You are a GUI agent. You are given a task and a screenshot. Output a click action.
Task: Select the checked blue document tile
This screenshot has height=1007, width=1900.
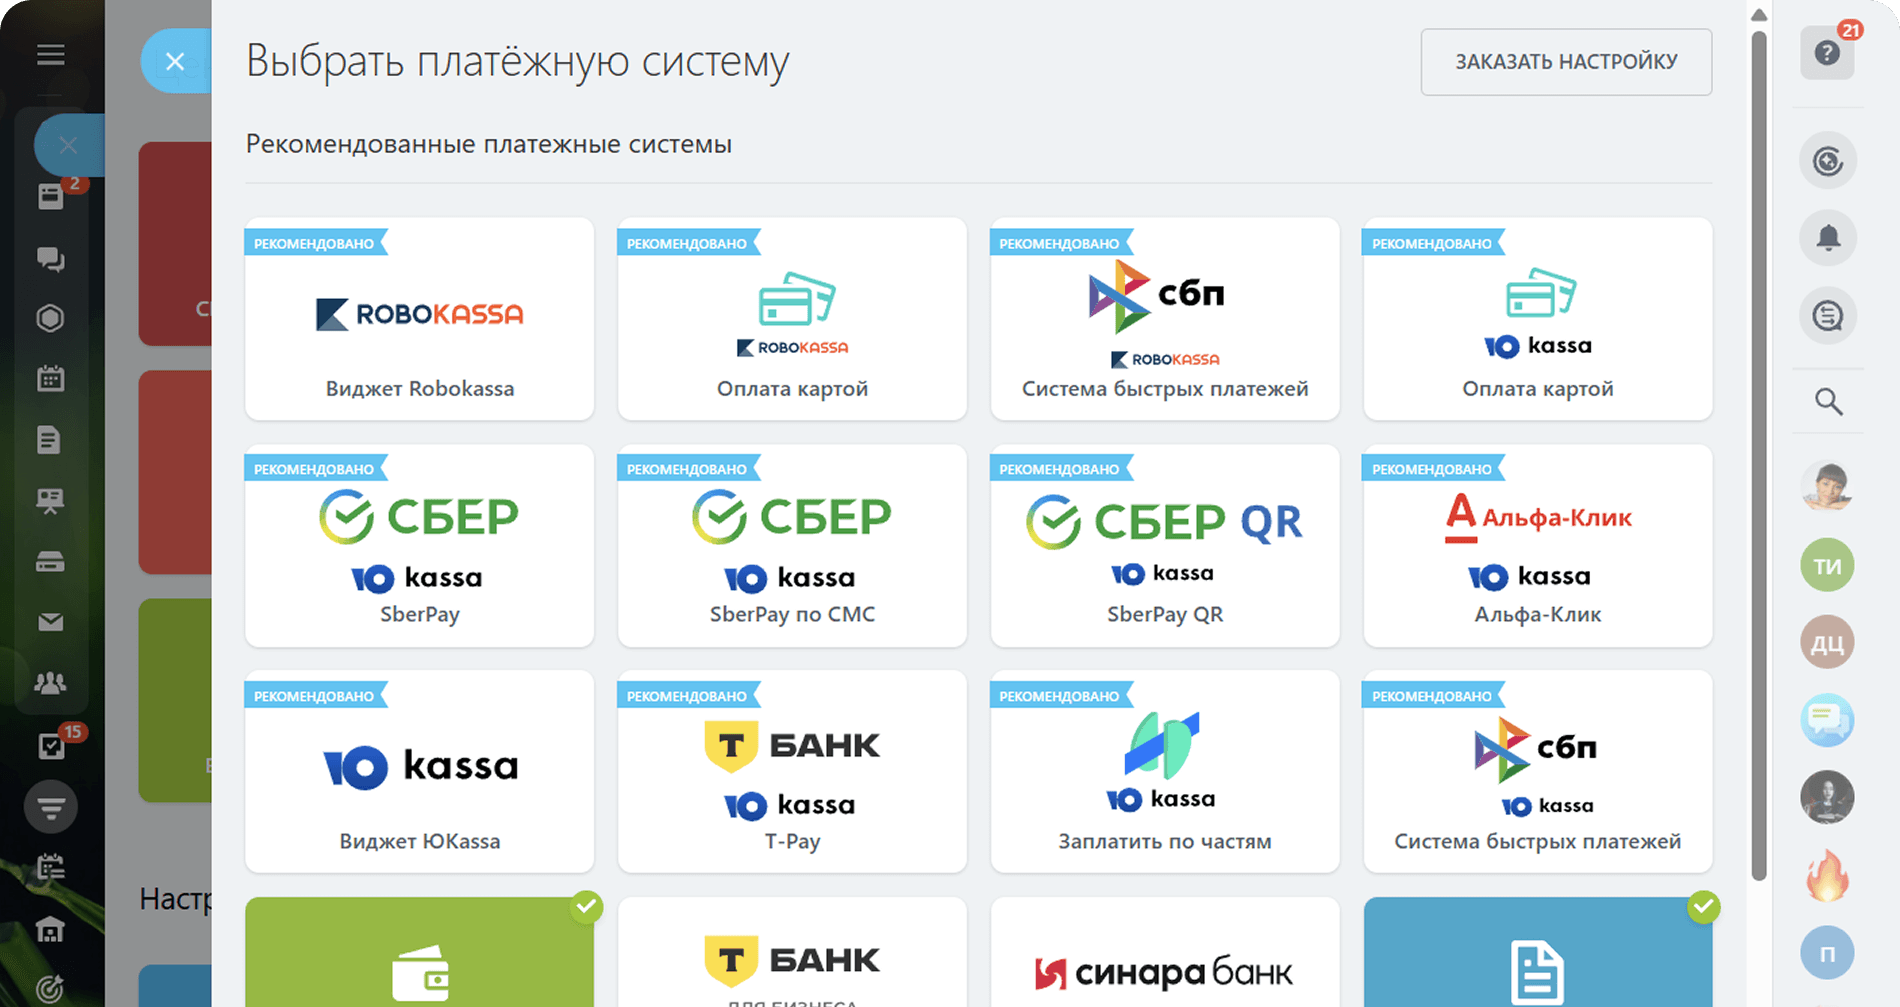1537,955
